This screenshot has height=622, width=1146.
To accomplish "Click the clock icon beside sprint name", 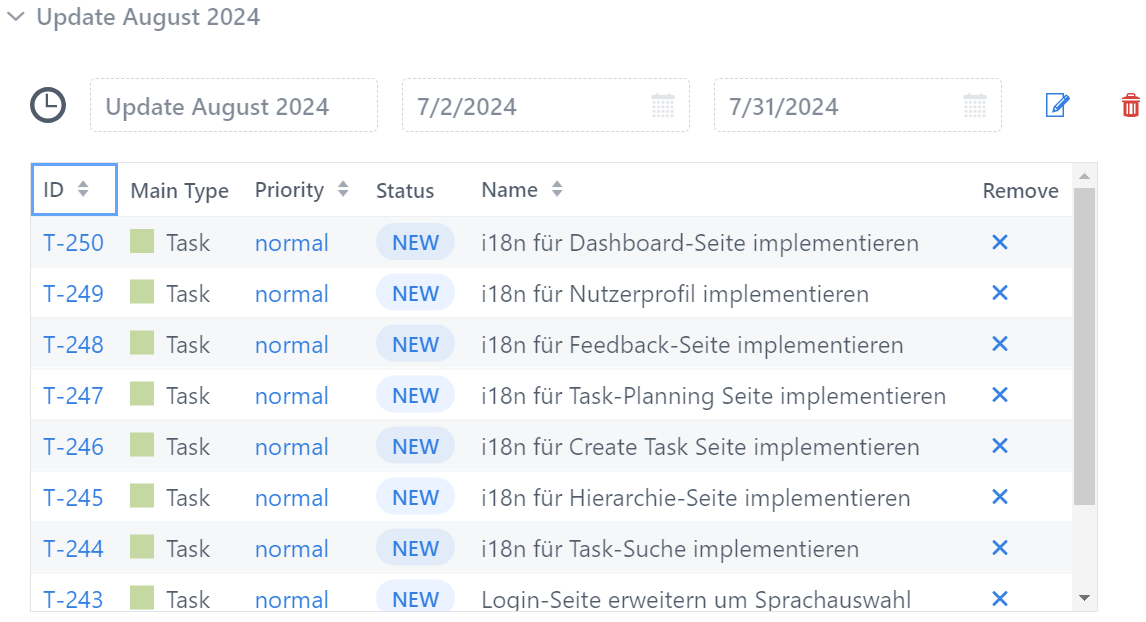I will [x=48, y=105].
